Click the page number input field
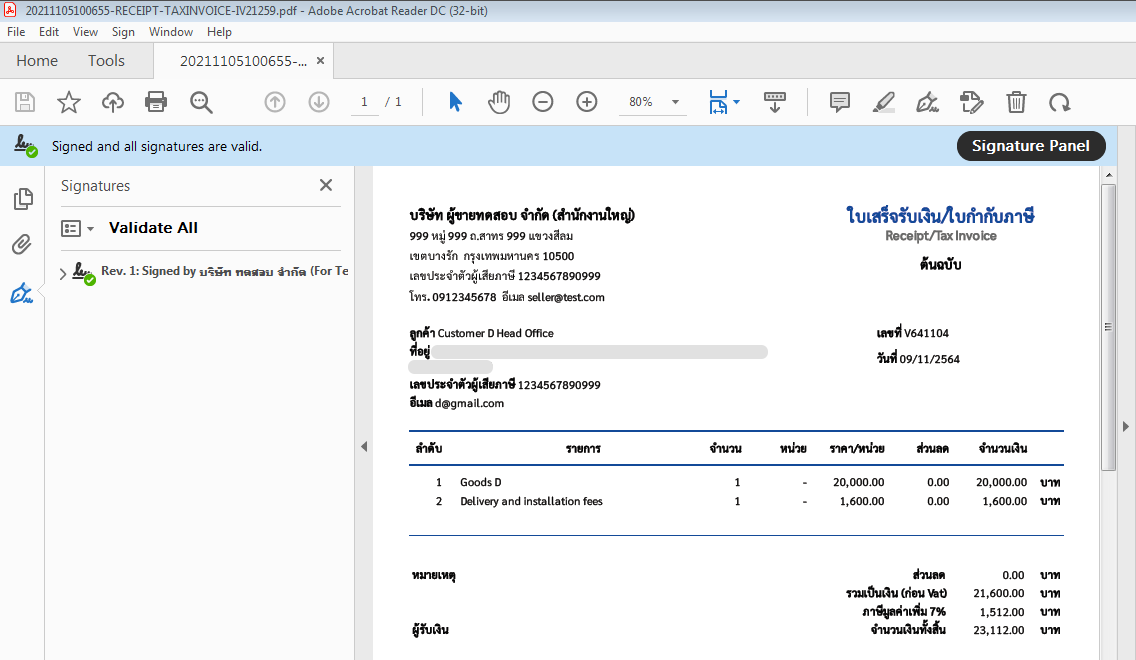Screen dimensions: 1136x660 tap(363, 101)
